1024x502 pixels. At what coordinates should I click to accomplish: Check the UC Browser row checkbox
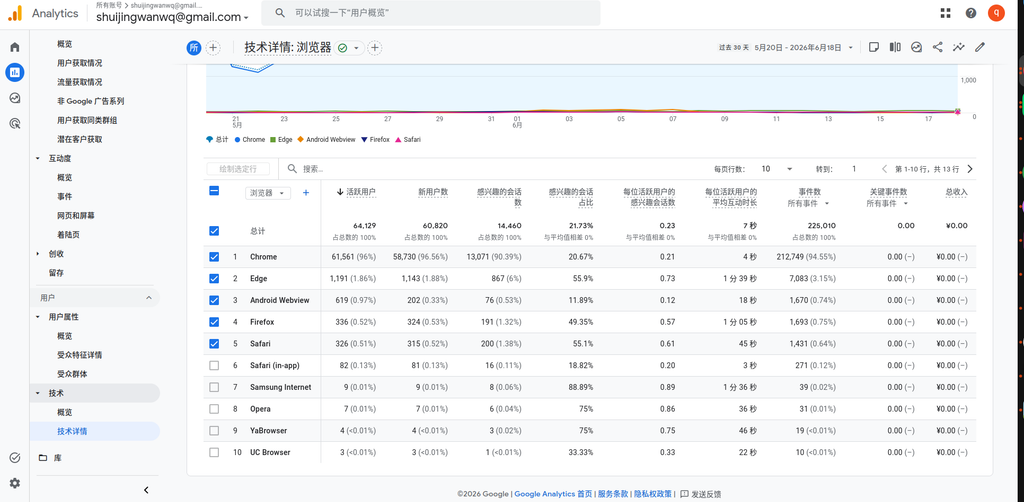point(214,452)
